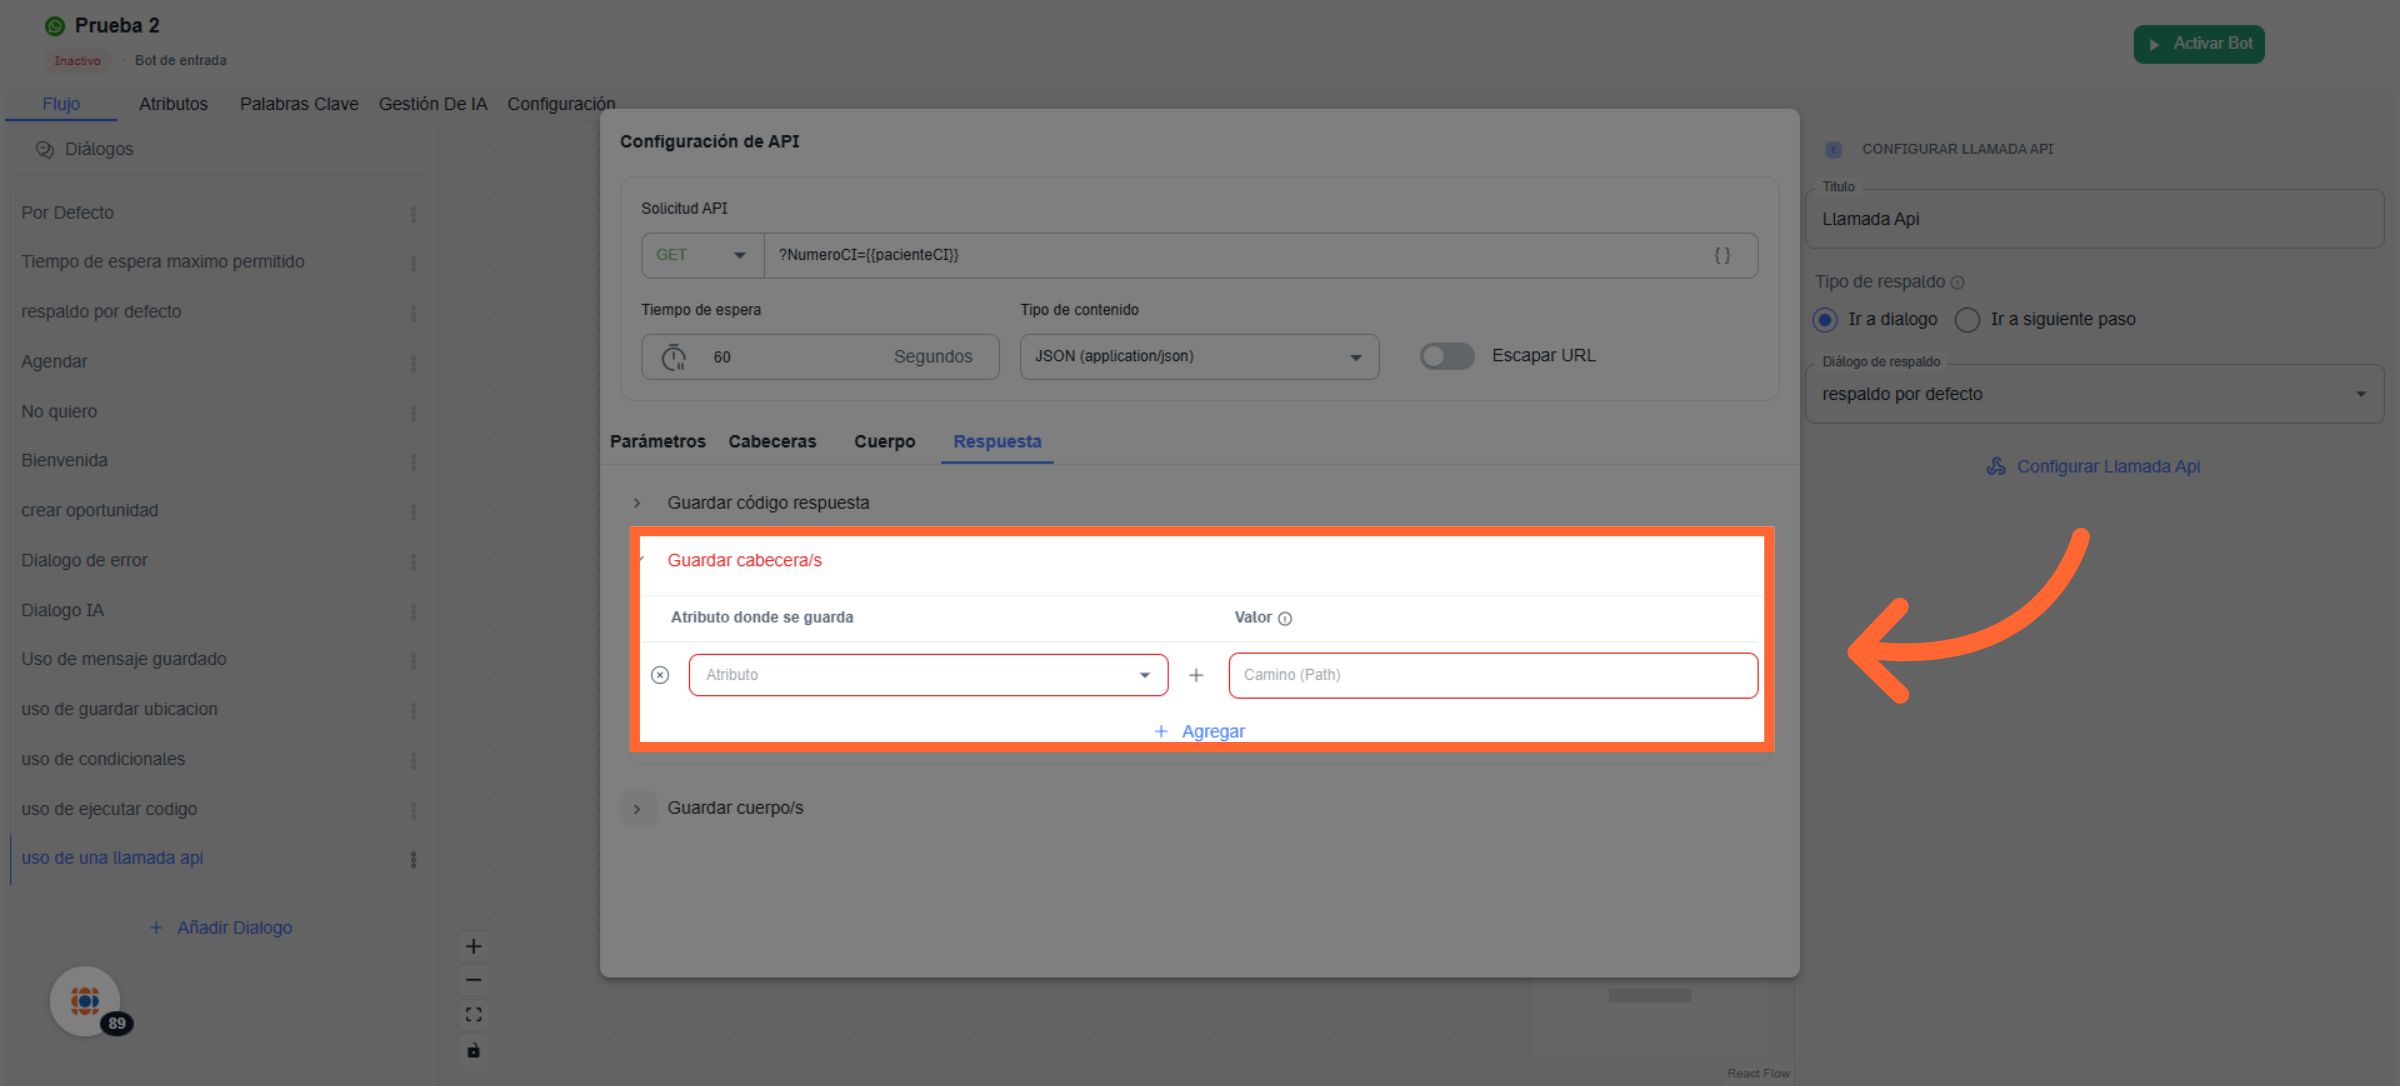Open the GET method dropdown
2400x1086 pixels.
(702, 256)
